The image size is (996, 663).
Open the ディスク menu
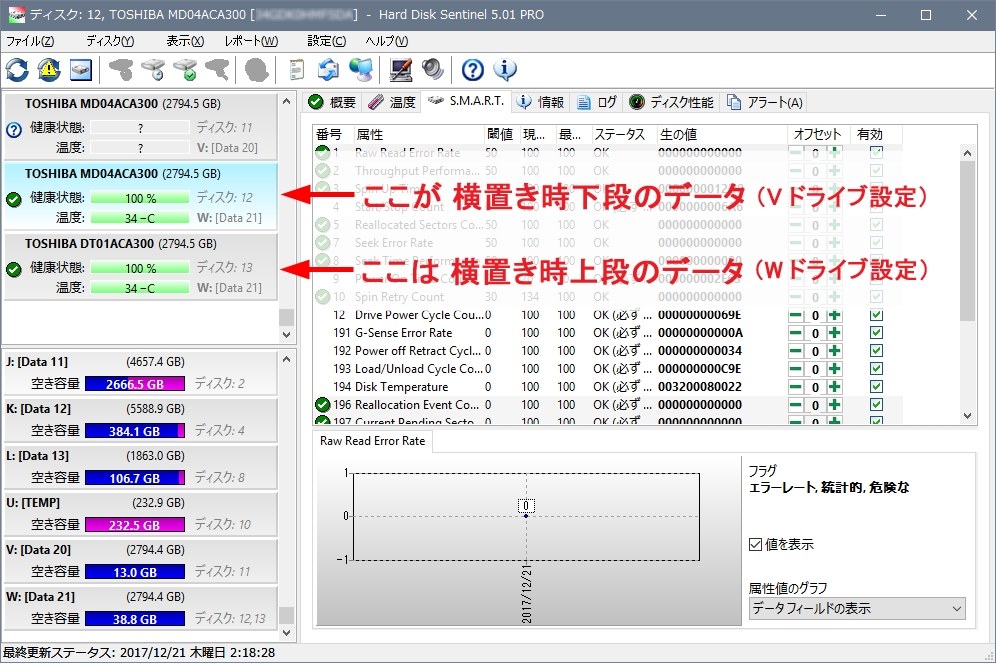(110, 41)
